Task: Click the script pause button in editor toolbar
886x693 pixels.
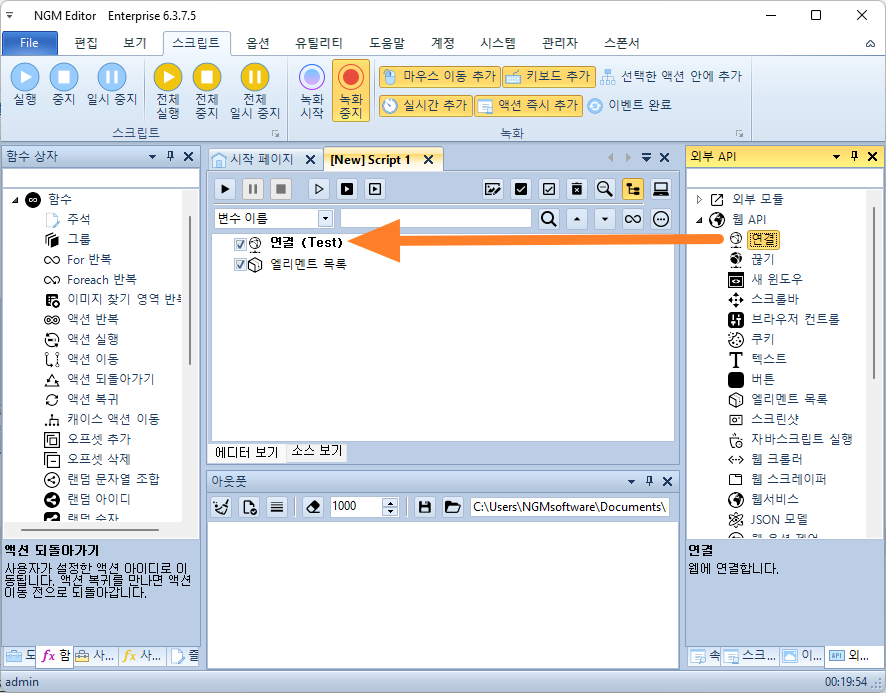Action: (x=253, y=189)
